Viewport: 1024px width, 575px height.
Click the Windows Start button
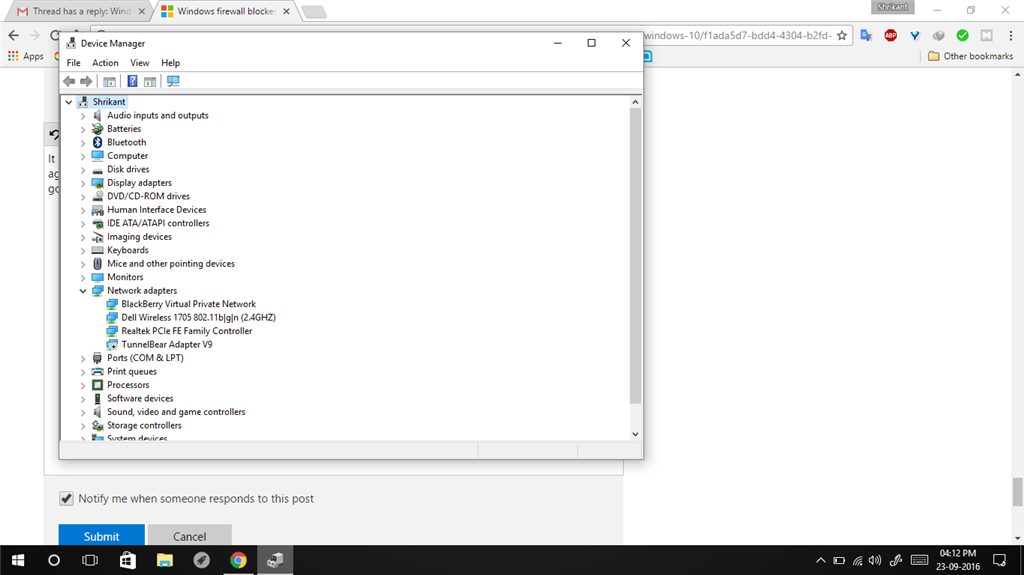(x=18, y=560)
